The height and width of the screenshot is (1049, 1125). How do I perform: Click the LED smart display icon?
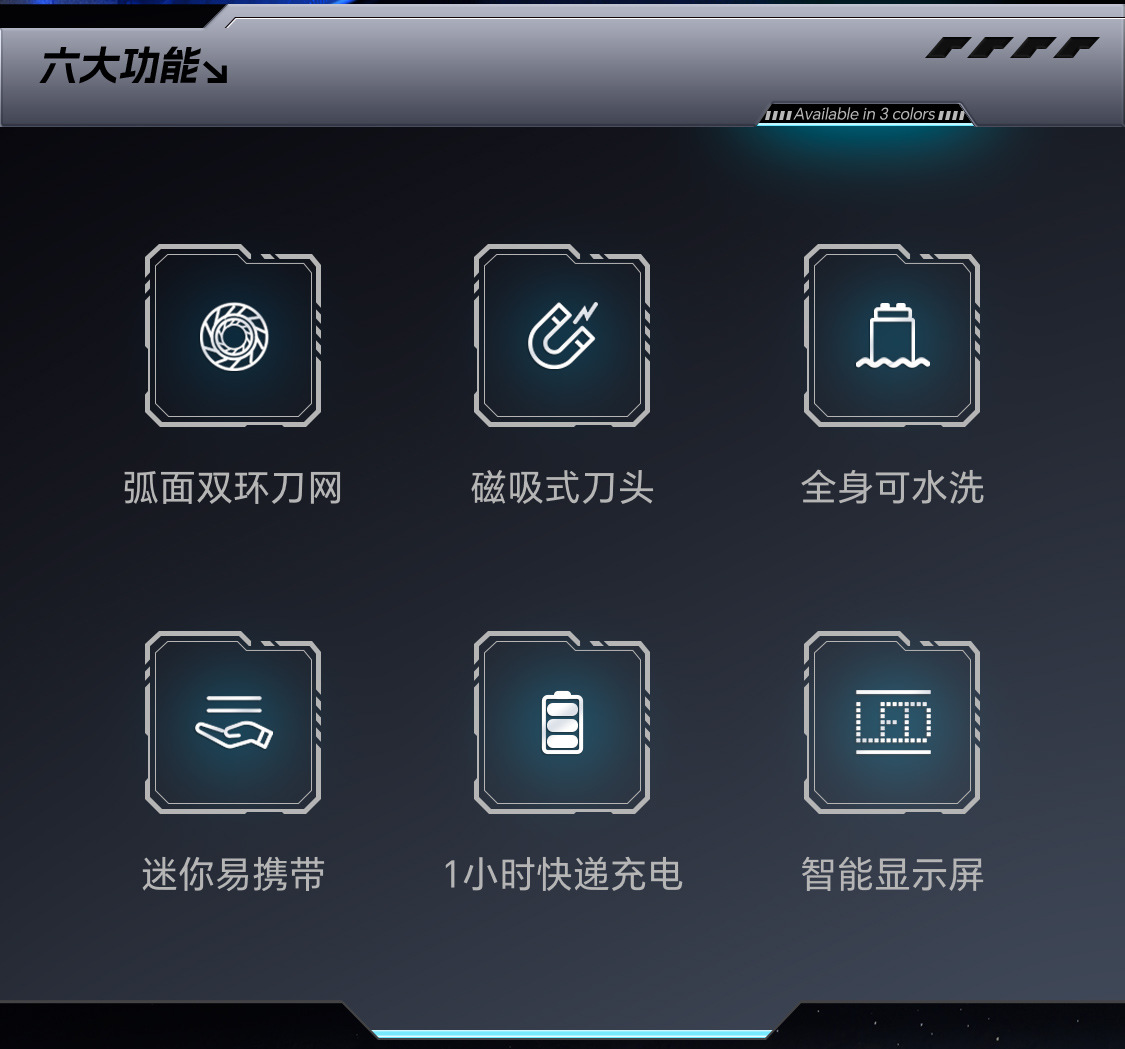pyautogui.click(x=893, y=722)
